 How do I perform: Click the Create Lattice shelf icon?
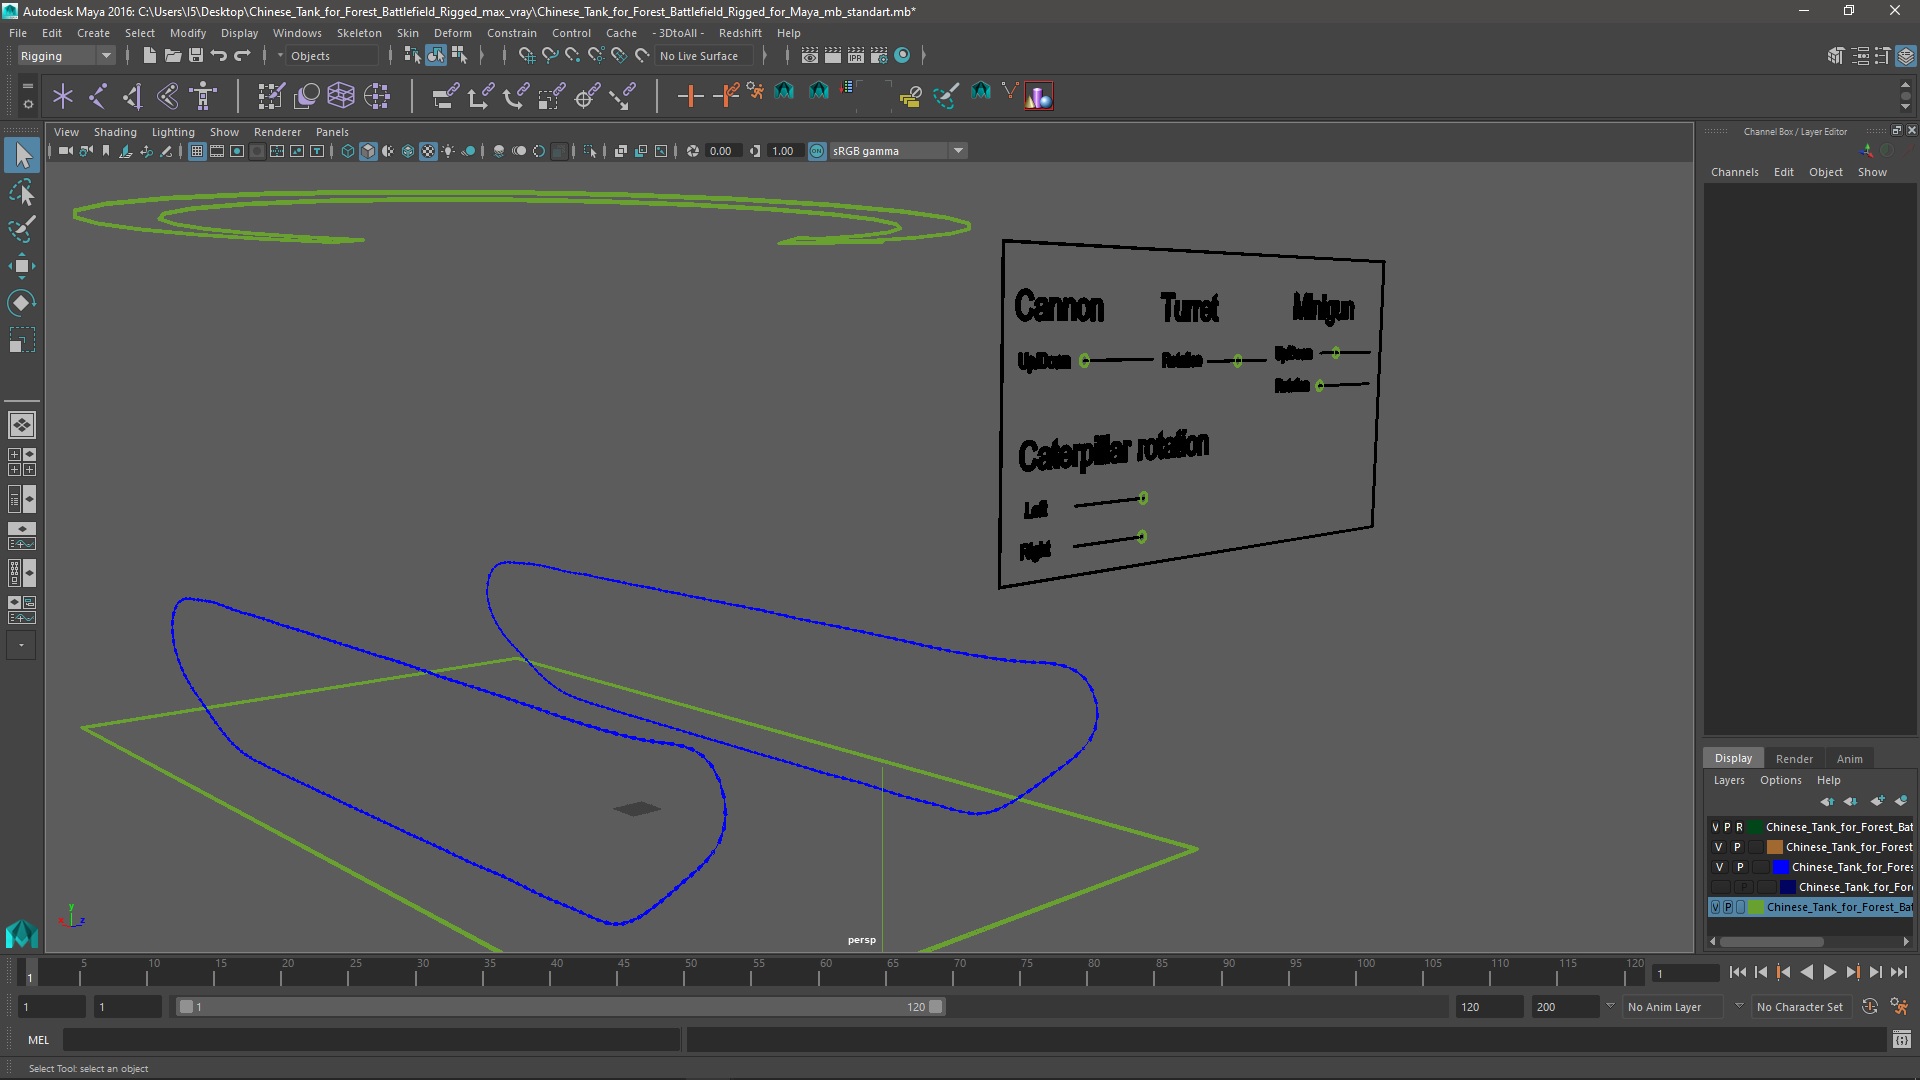(341, 96)
